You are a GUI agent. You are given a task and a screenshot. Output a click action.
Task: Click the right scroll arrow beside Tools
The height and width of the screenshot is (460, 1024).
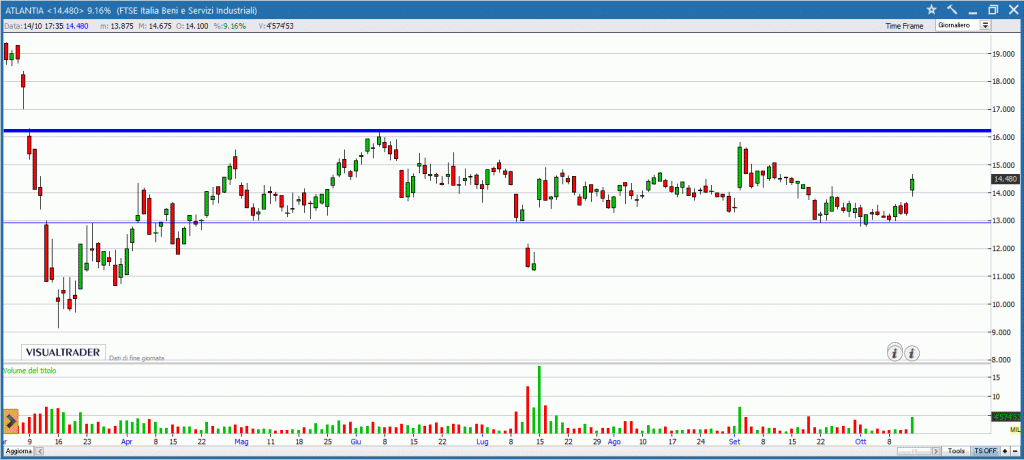(x=936, y=451)
